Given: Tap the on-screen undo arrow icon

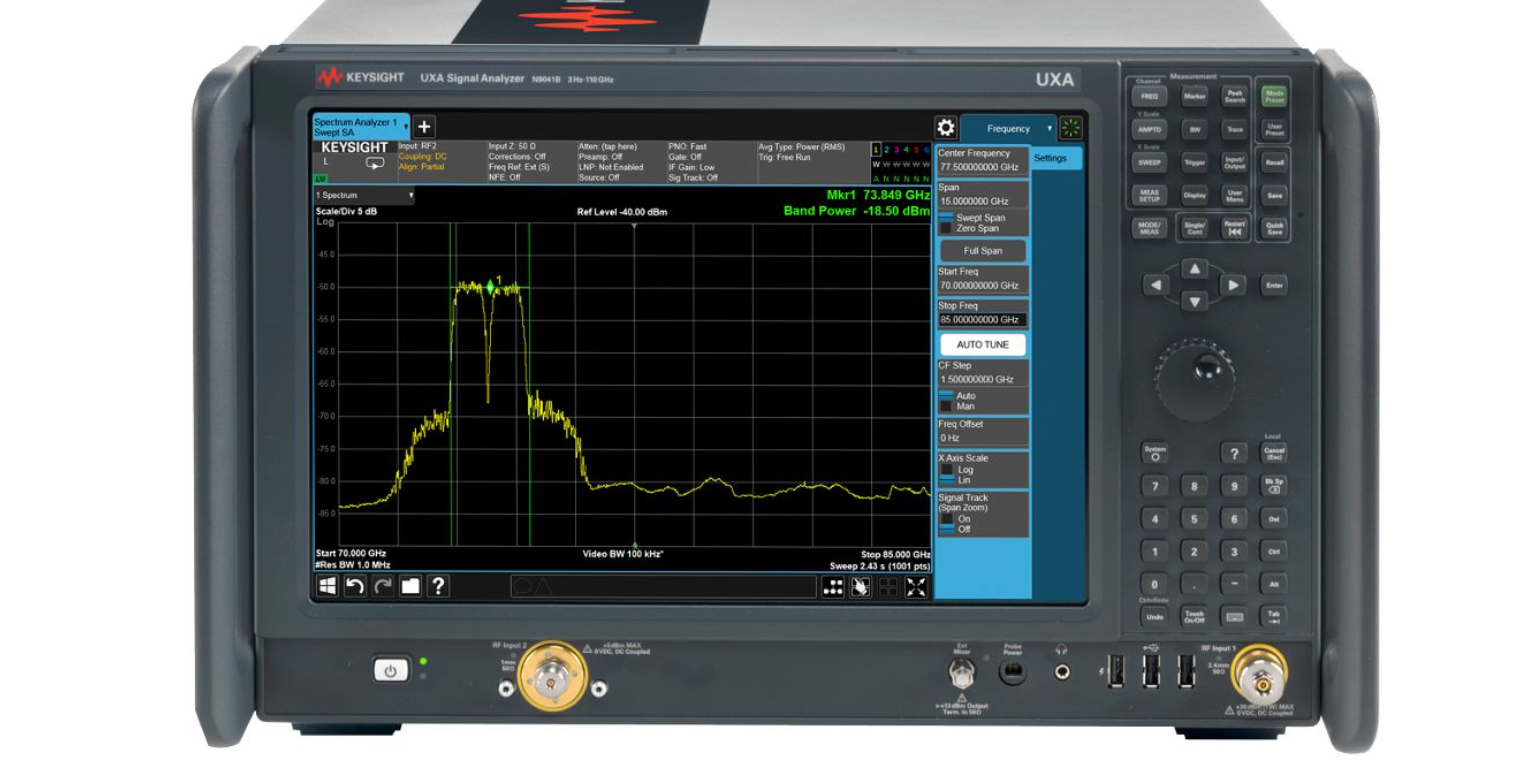Looking at the screenshot, I should pyautogui.click(x=355, y=586).
